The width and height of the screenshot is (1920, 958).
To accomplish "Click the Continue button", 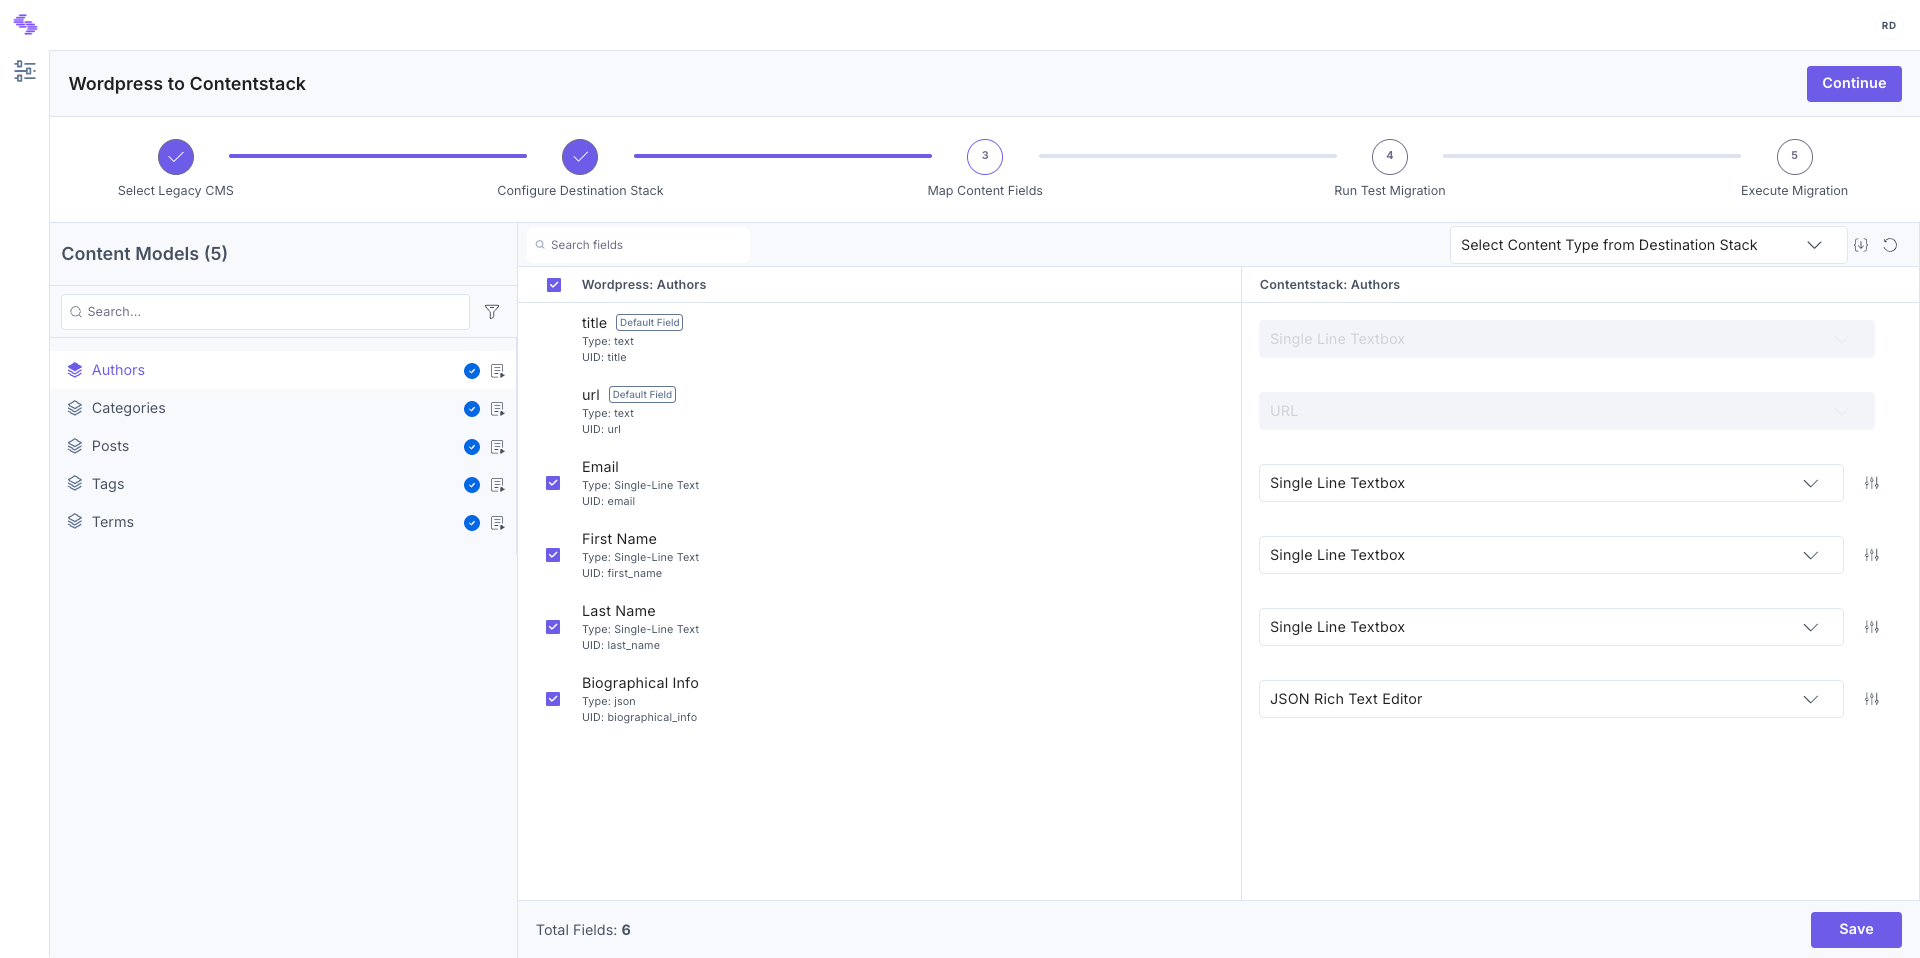I will (x=1854, y=84).
